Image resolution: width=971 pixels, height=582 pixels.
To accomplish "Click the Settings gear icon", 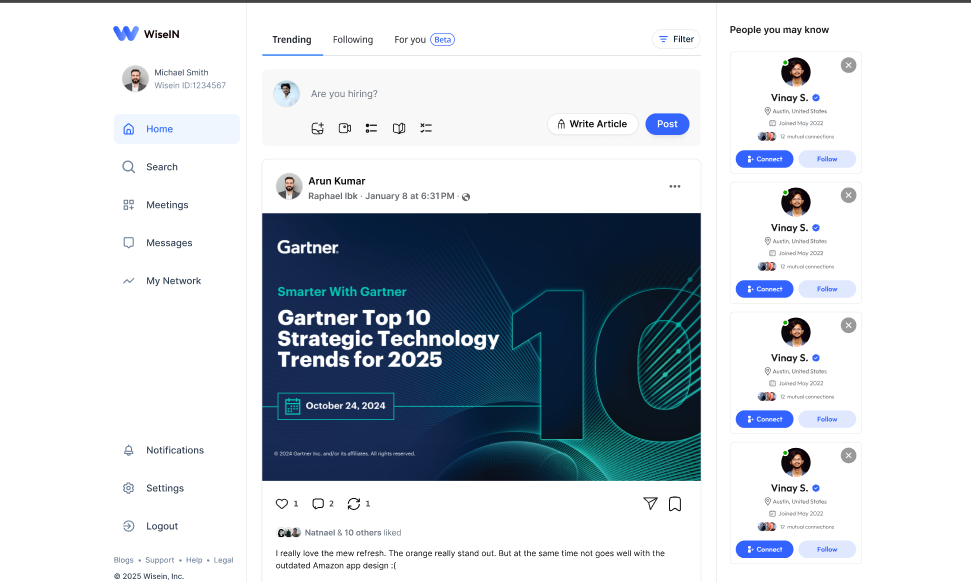I will [x=128, y=488].
